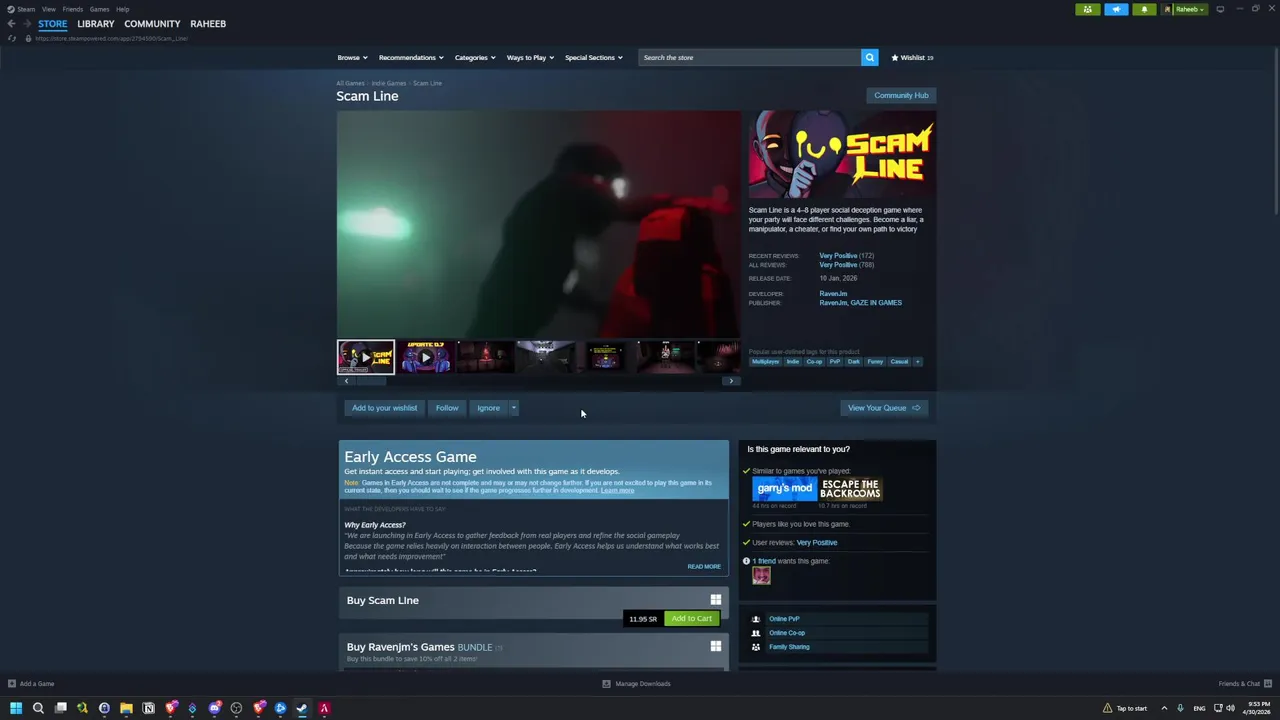Select the Official Trailer video thumbnail
Viewport: 1280px width, 720px height.
[x=366, y=357]
